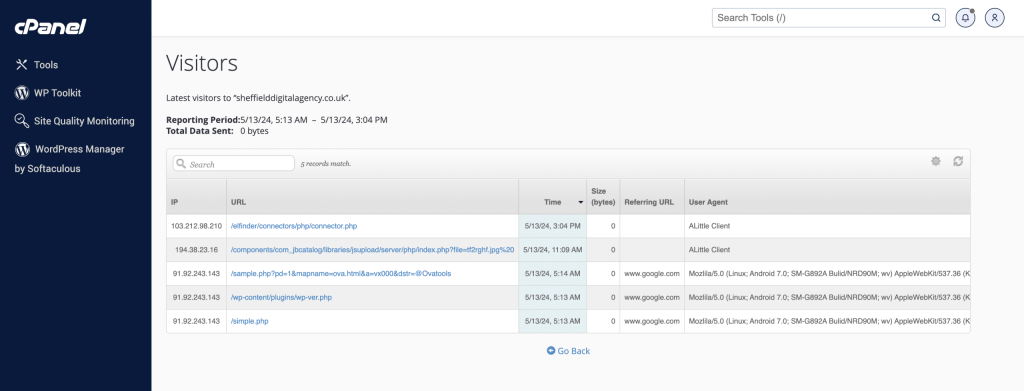The height and width of the screenshot is (391, 1024).
Task: Click the Site Quality Monitoring magnifier icon
Action: coord(22,121)
